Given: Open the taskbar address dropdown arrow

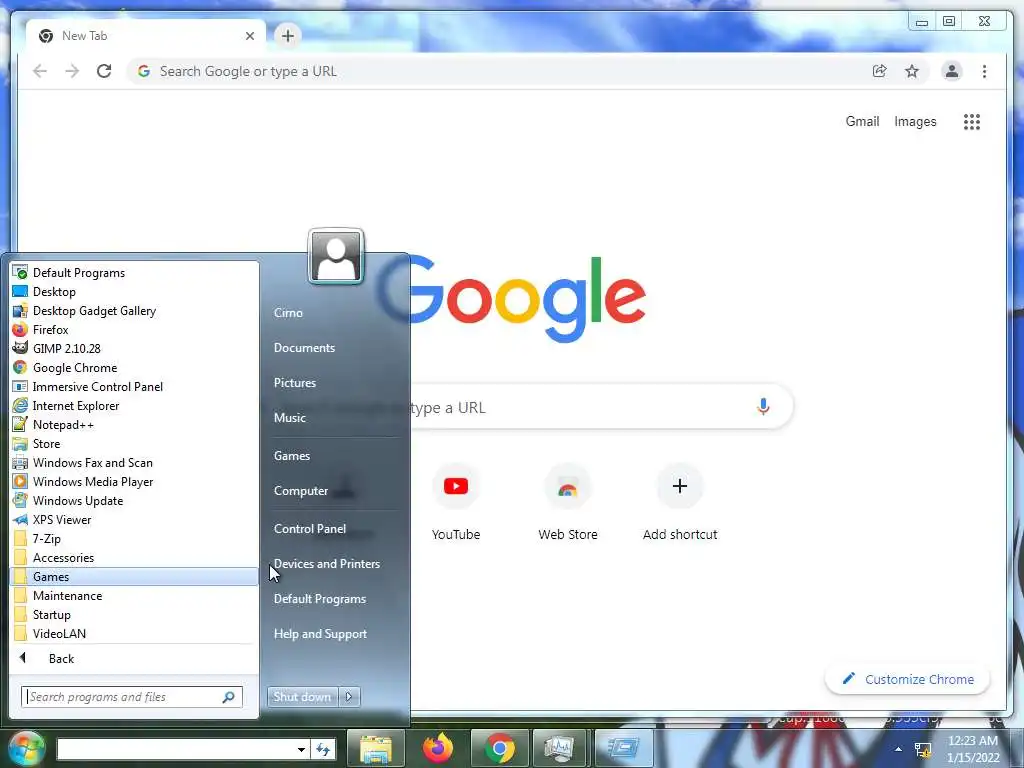Looking at the screenshot, I should click(300, 749).
